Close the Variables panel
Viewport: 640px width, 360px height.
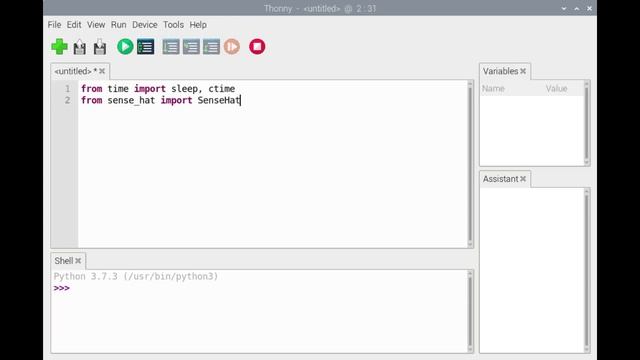(523, 71)
